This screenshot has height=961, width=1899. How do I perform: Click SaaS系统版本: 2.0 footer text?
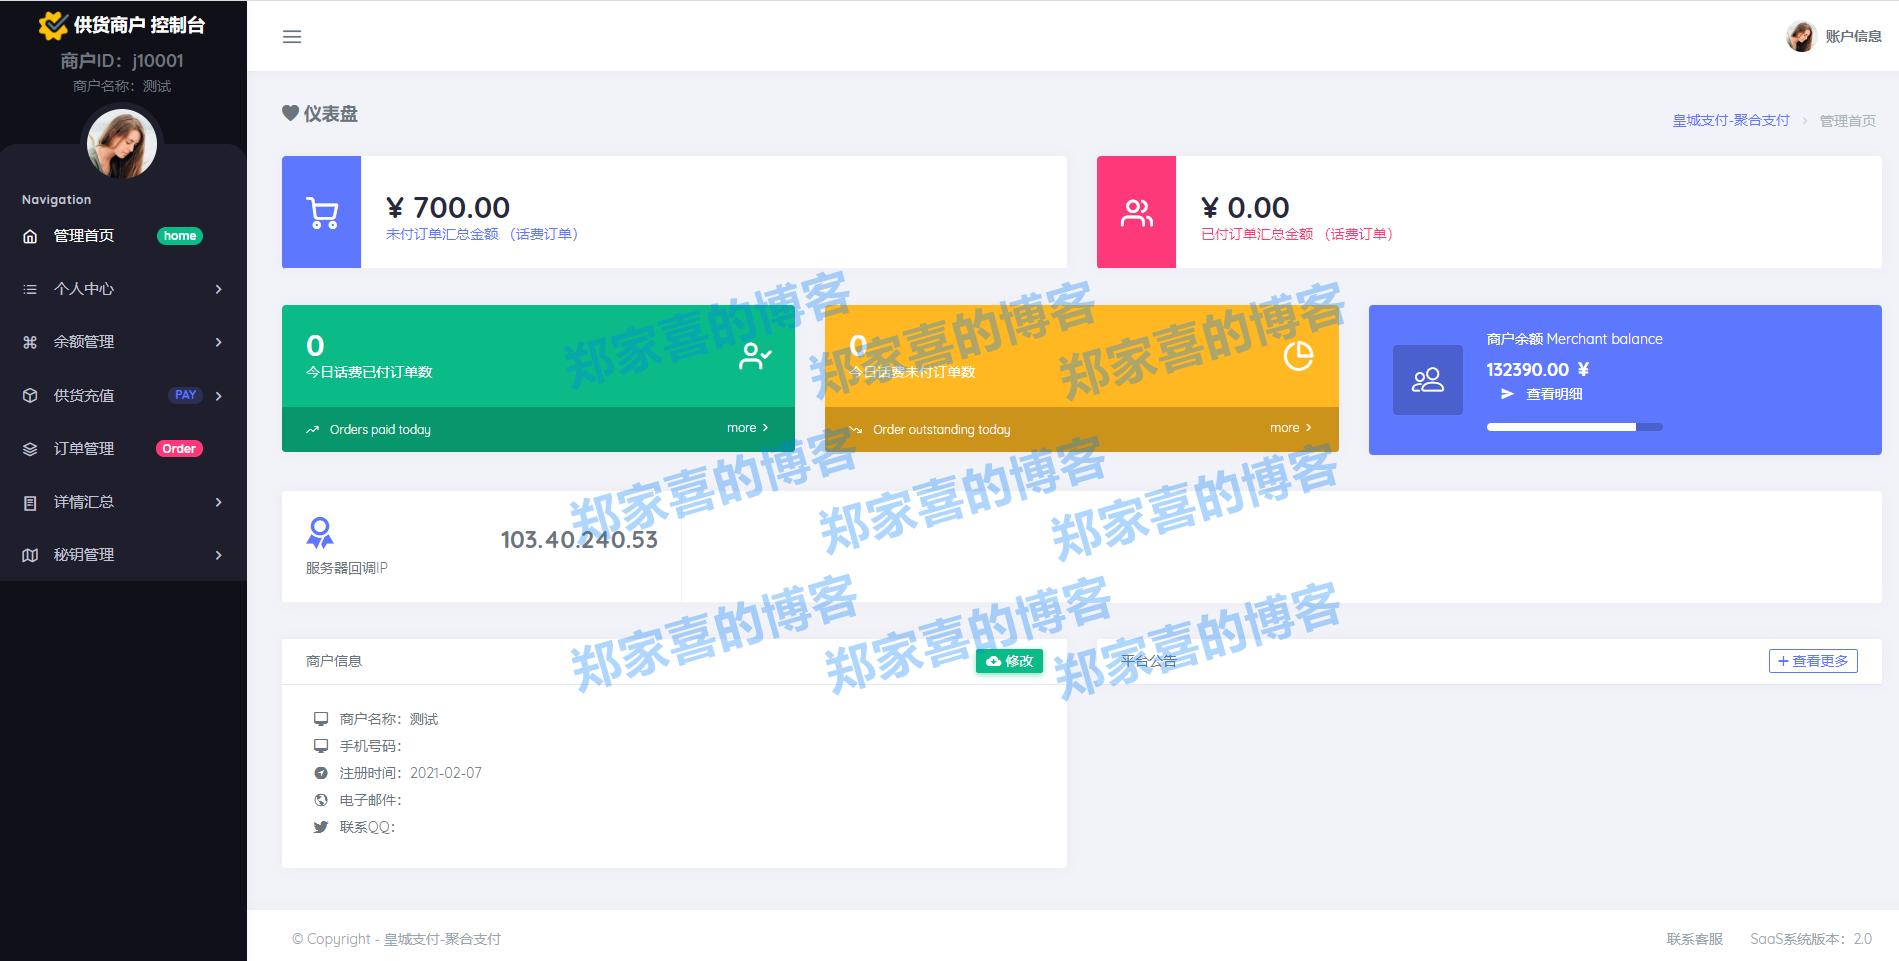1811,939
